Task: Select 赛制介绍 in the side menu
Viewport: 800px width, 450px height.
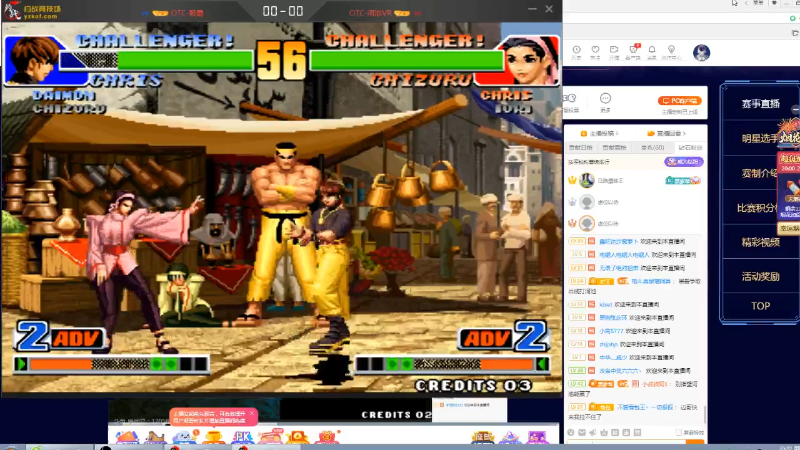Action: click(x=759, y=173)
